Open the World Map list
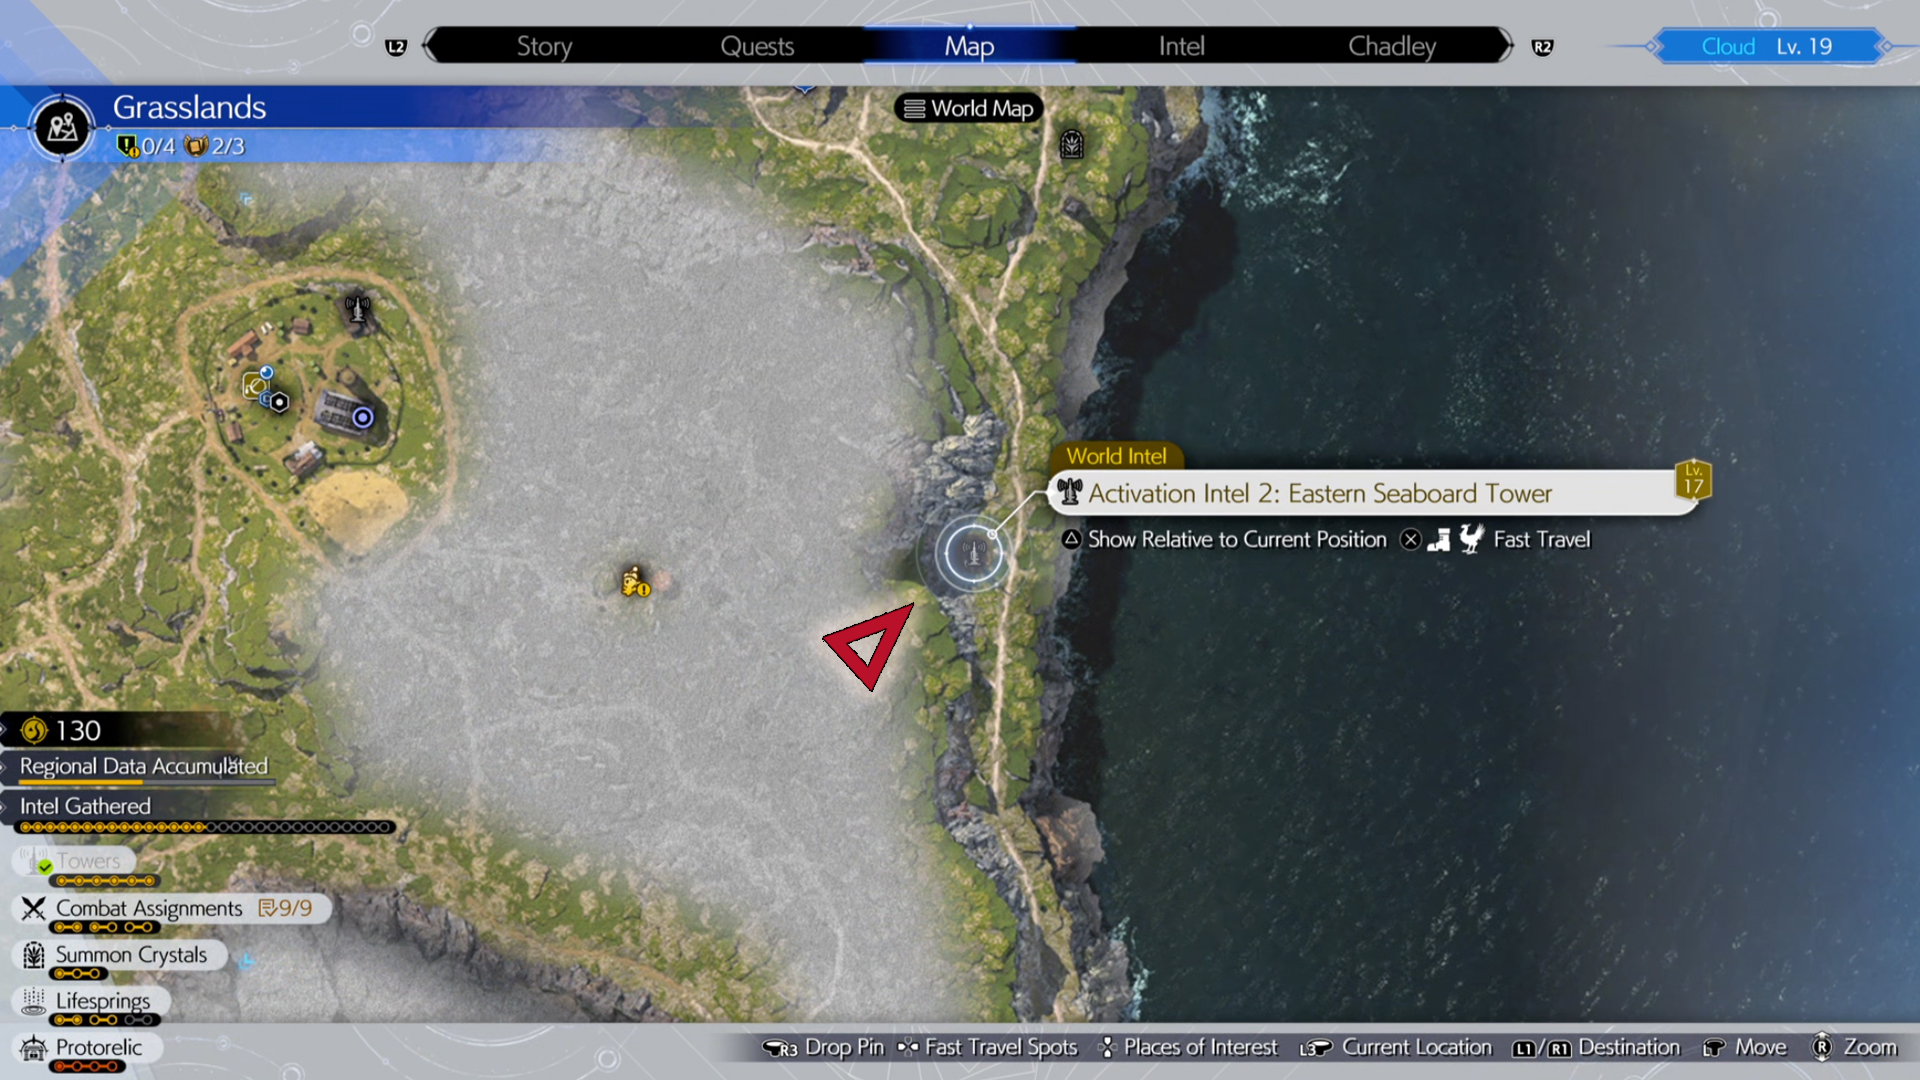 coord(968,108)
